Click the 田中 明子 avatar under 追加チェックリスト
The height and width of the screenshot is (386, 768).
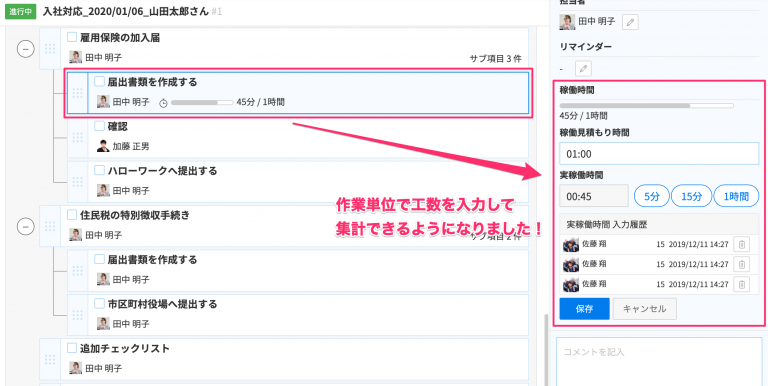click(x=75, y=368)
